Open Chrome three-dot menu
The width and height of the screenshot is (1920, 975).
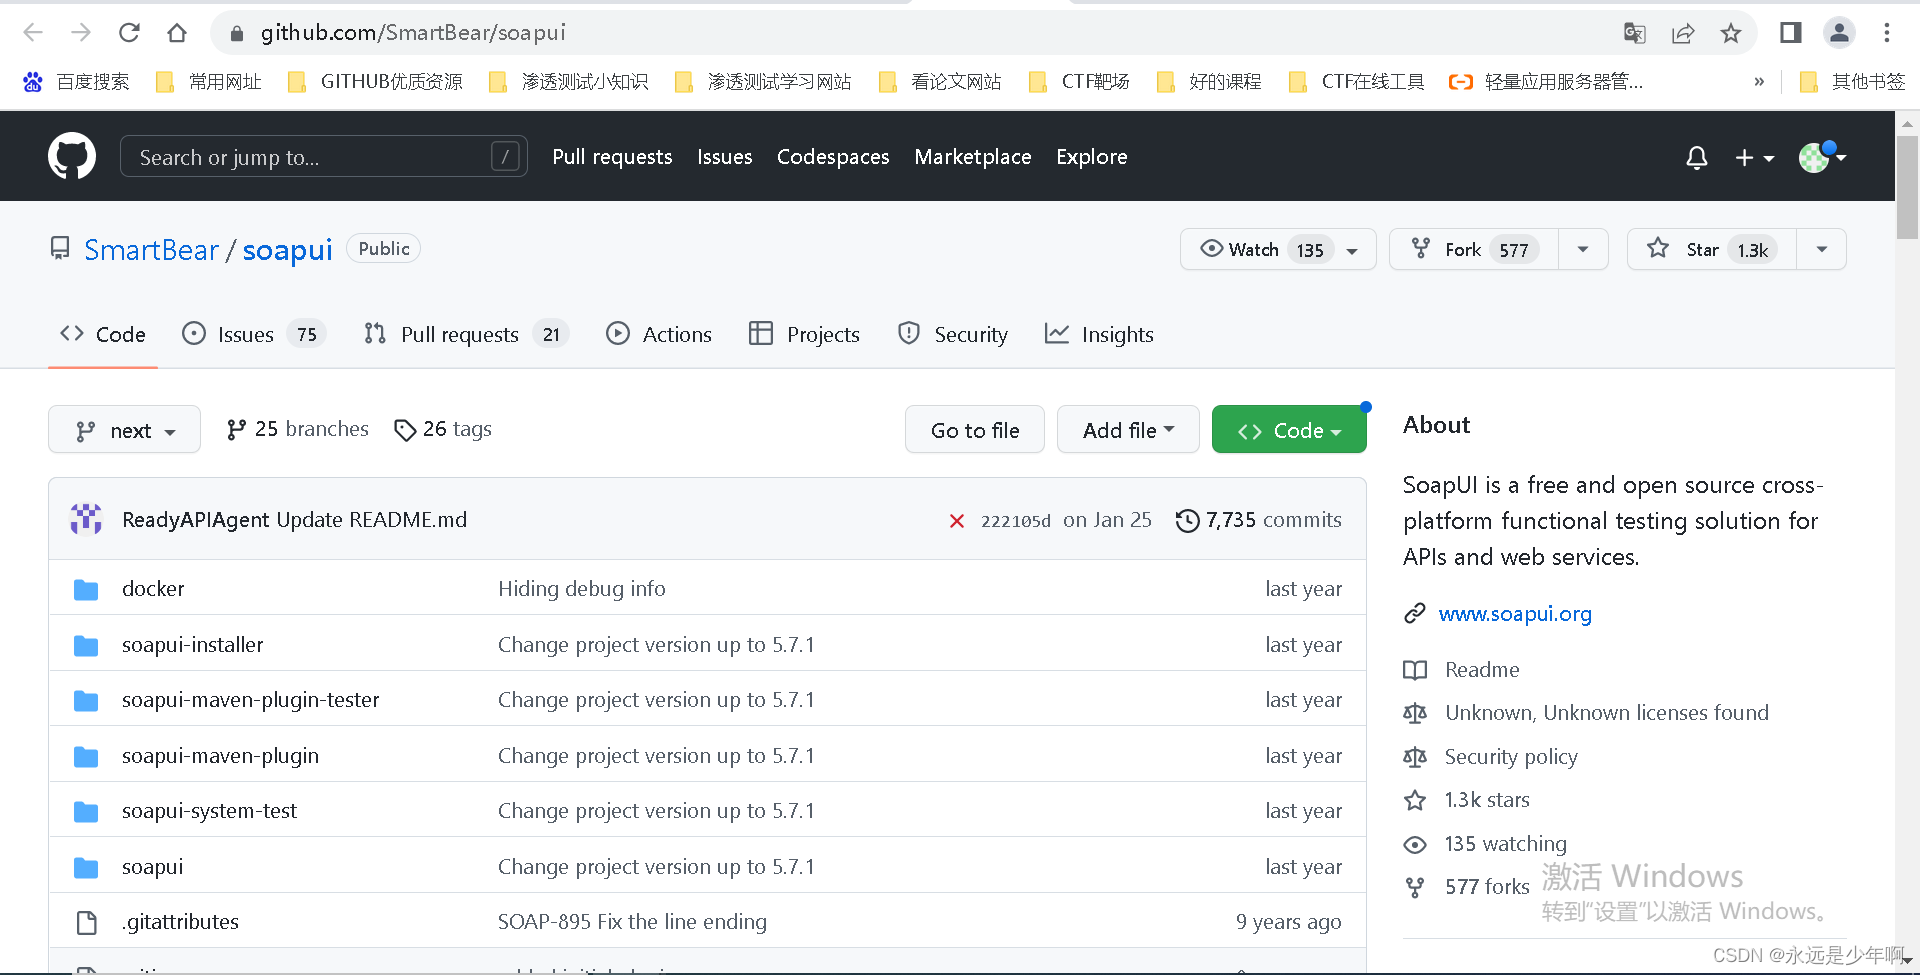tap(1887, 33)
